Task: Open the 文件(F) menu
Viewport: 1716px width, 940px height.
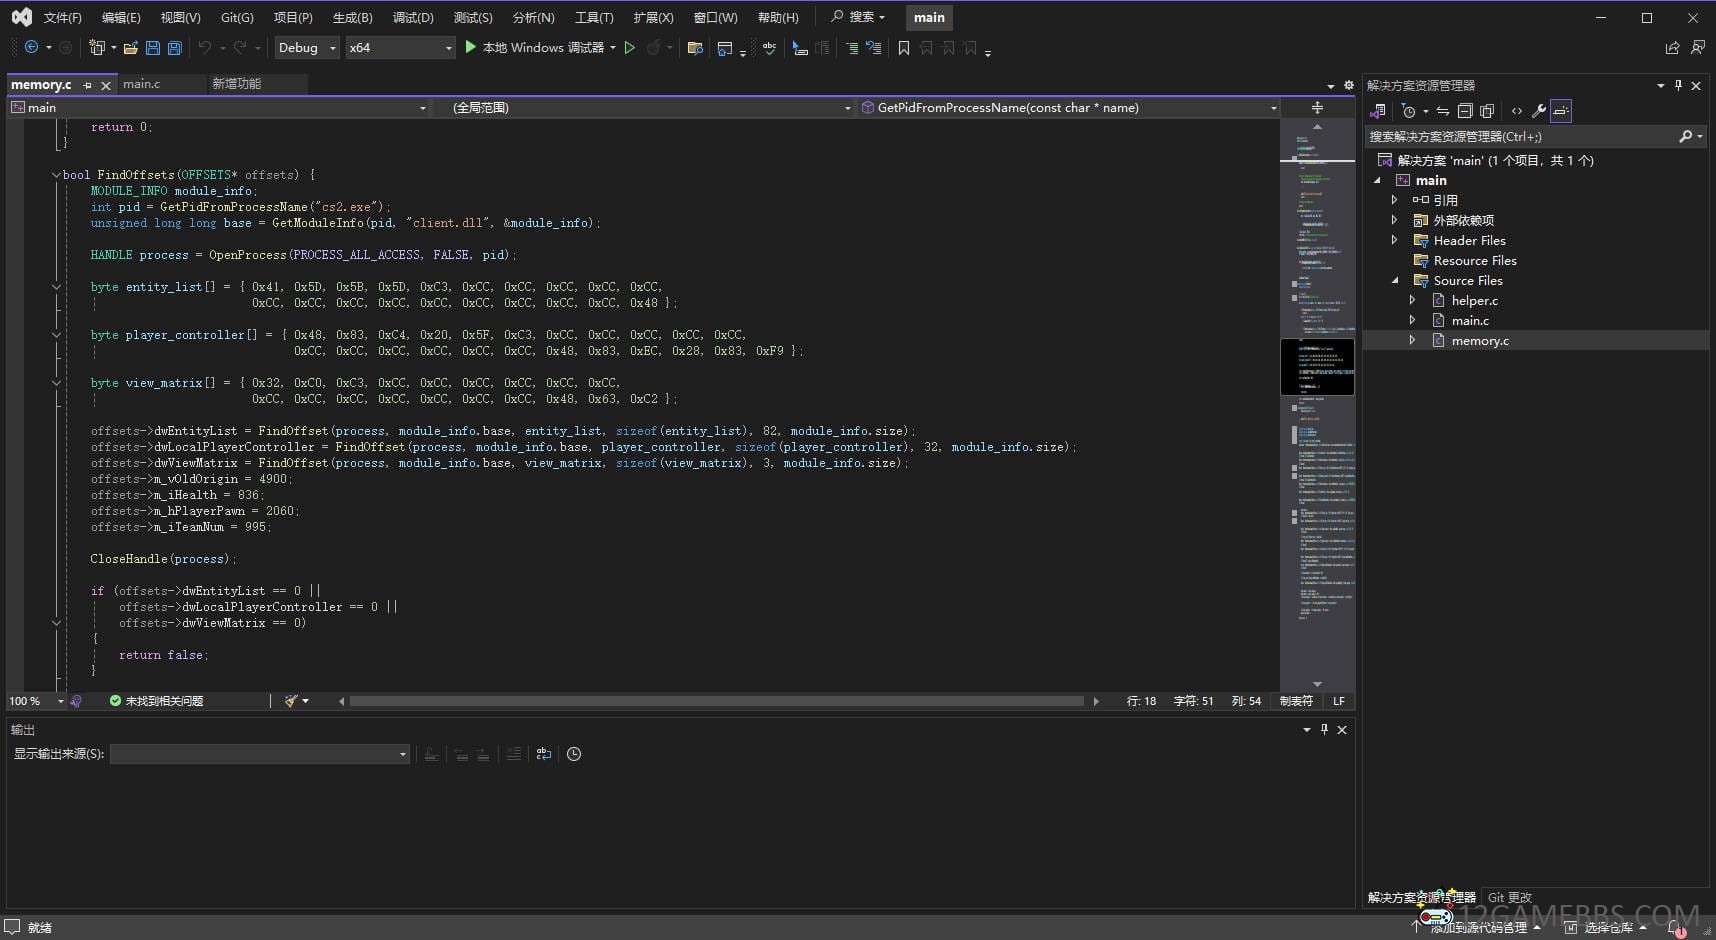Action: [62, 17]
